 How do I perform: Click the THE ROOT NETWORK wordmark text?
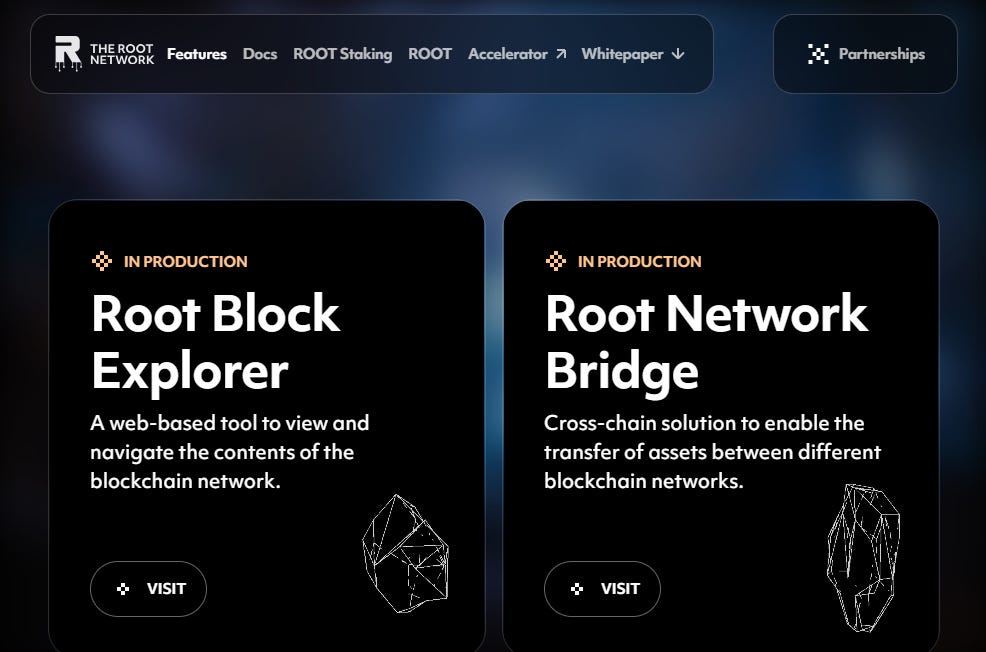click(x=123, y=54)
